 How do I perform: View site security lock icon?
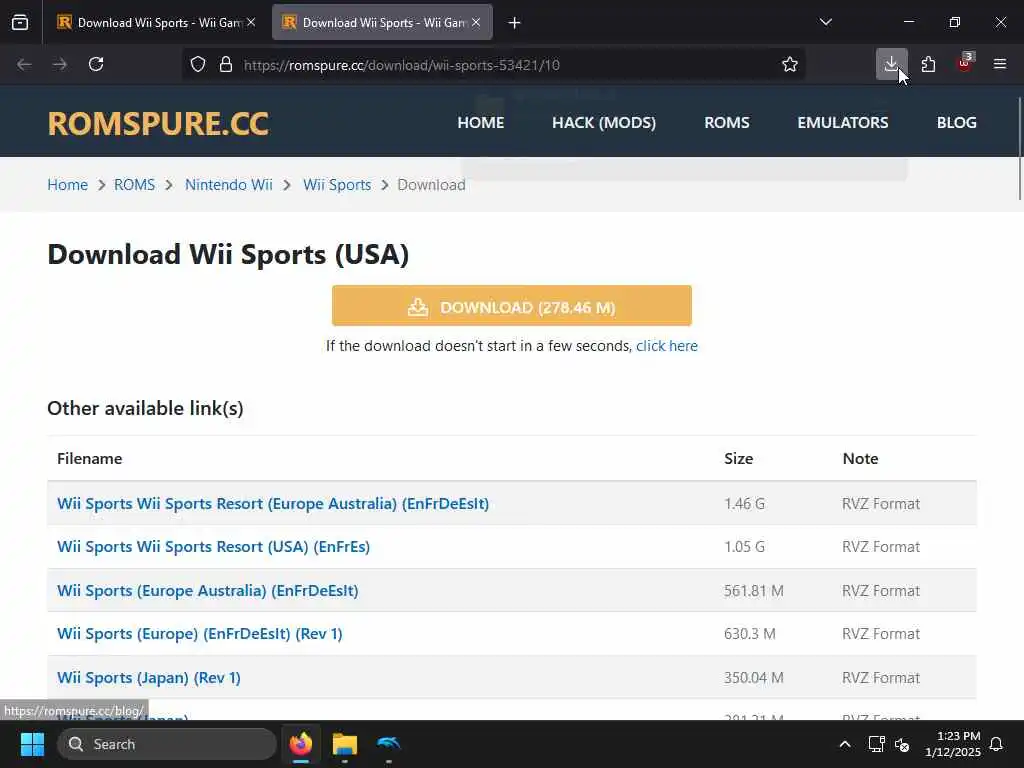tap(226, 64)
